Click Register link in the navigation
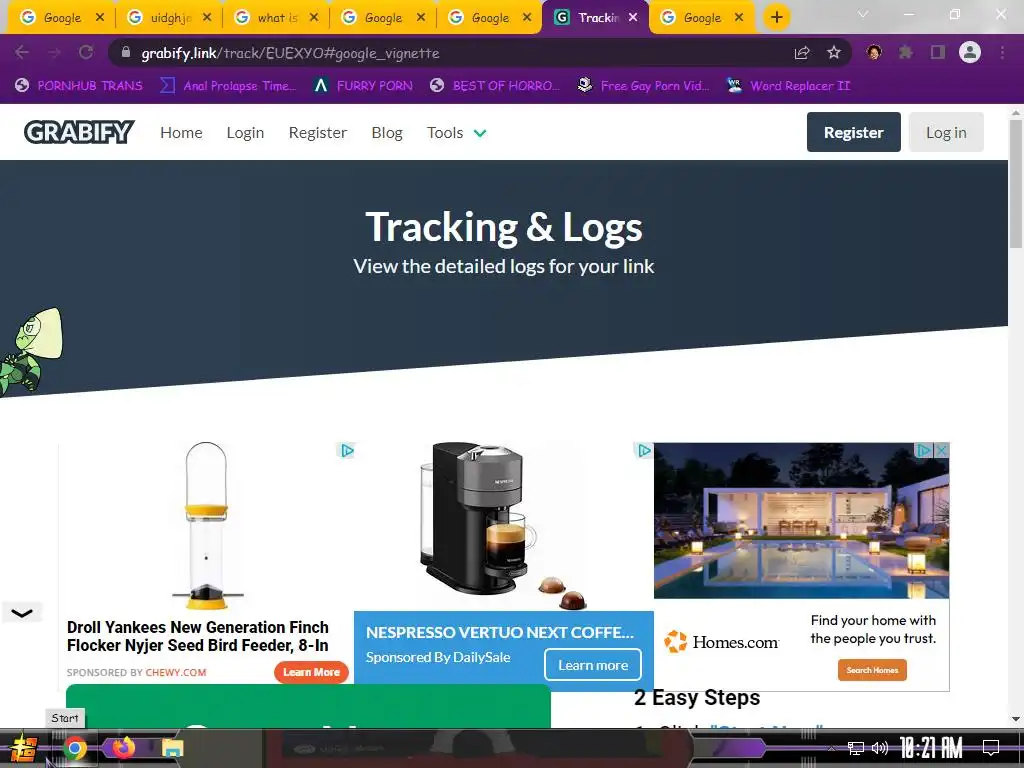 [317, 133]
